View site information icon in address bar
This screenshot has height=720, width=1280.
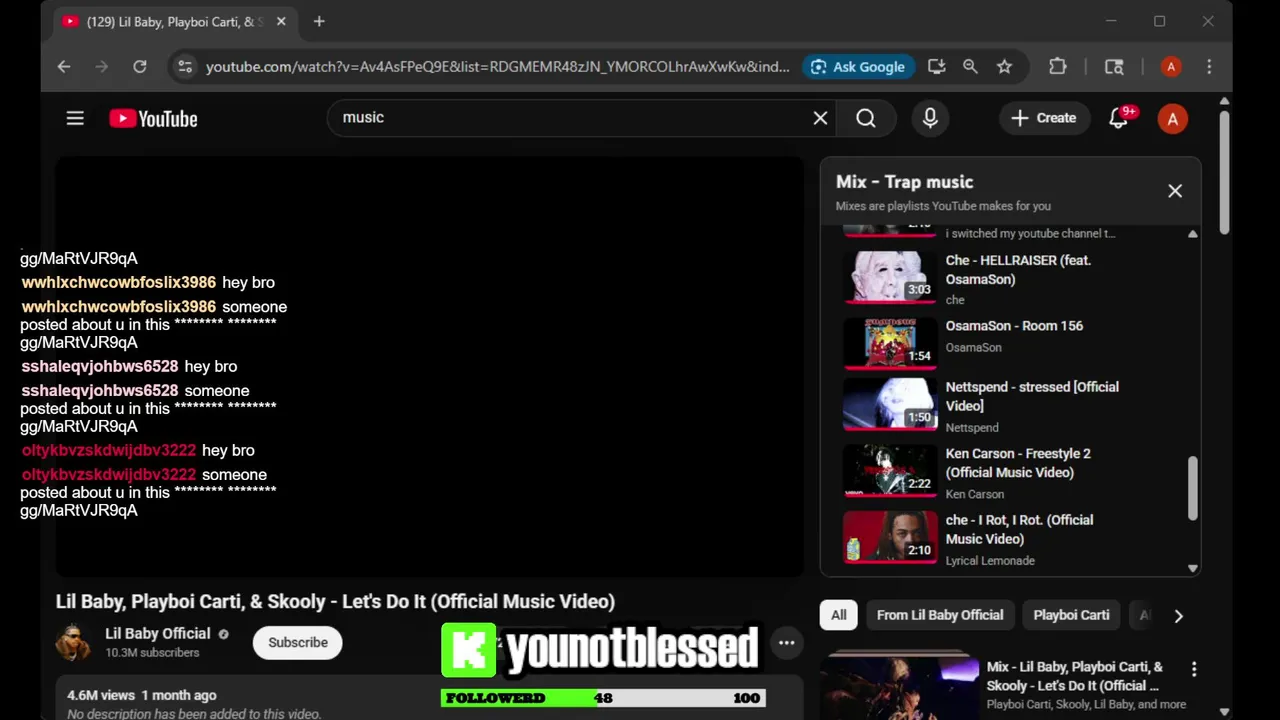tap(184, 67)
